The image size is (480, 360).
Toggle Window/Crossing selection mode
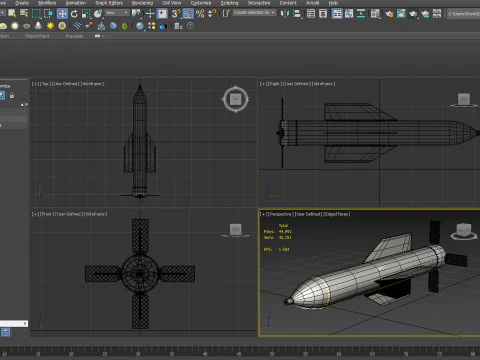(x=49, y=14)
